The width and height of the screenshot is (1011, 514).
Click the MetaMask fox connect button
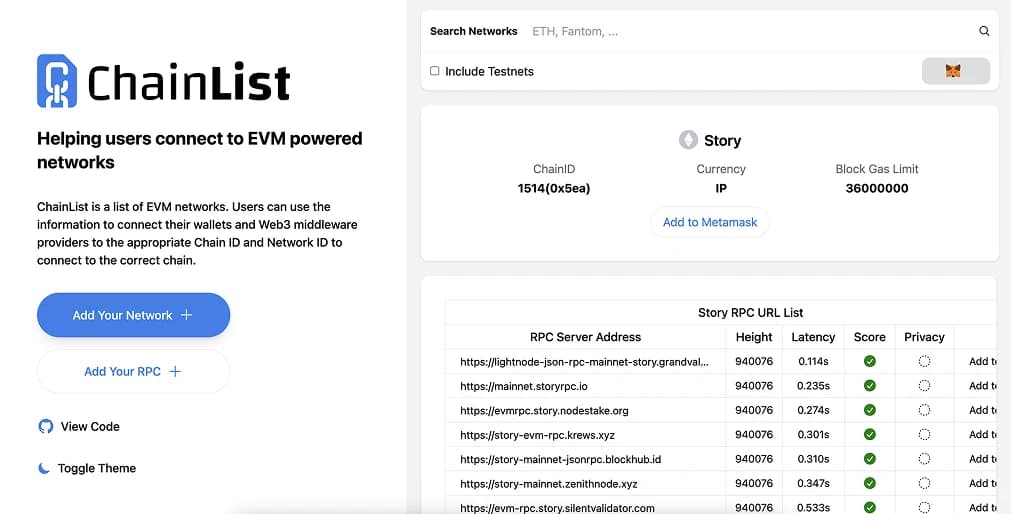coord(956,71)
